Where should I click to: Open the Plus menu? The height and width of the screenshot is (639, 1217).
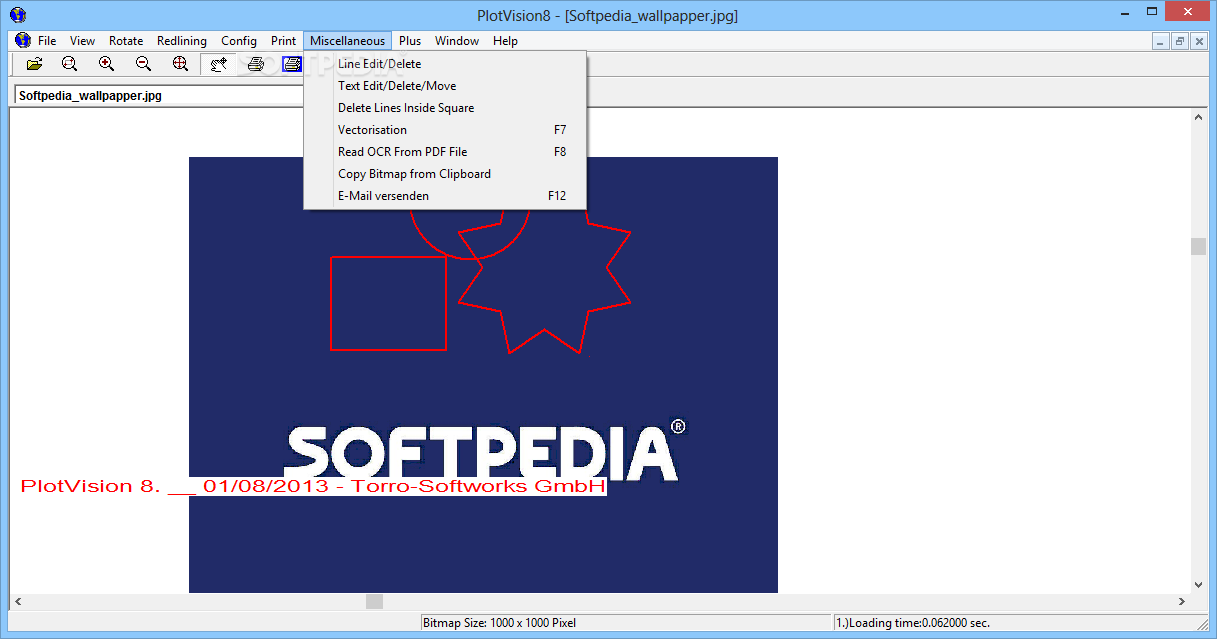coord(410,41)
